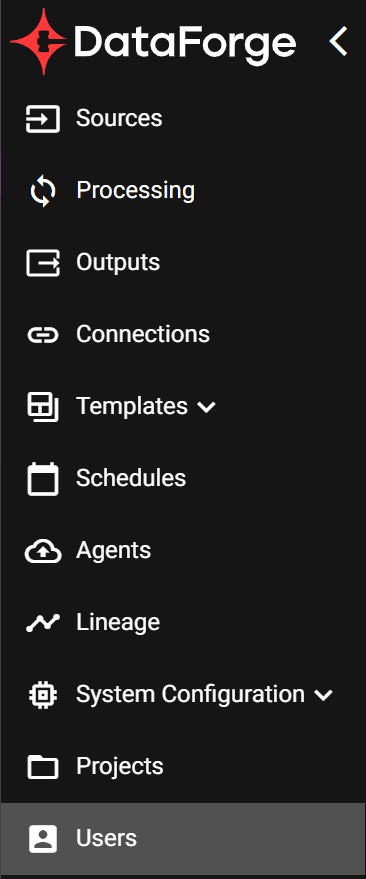Click the Outputs export-arrow icon
The width and height of the screenshot is (366, 879).
43,263
